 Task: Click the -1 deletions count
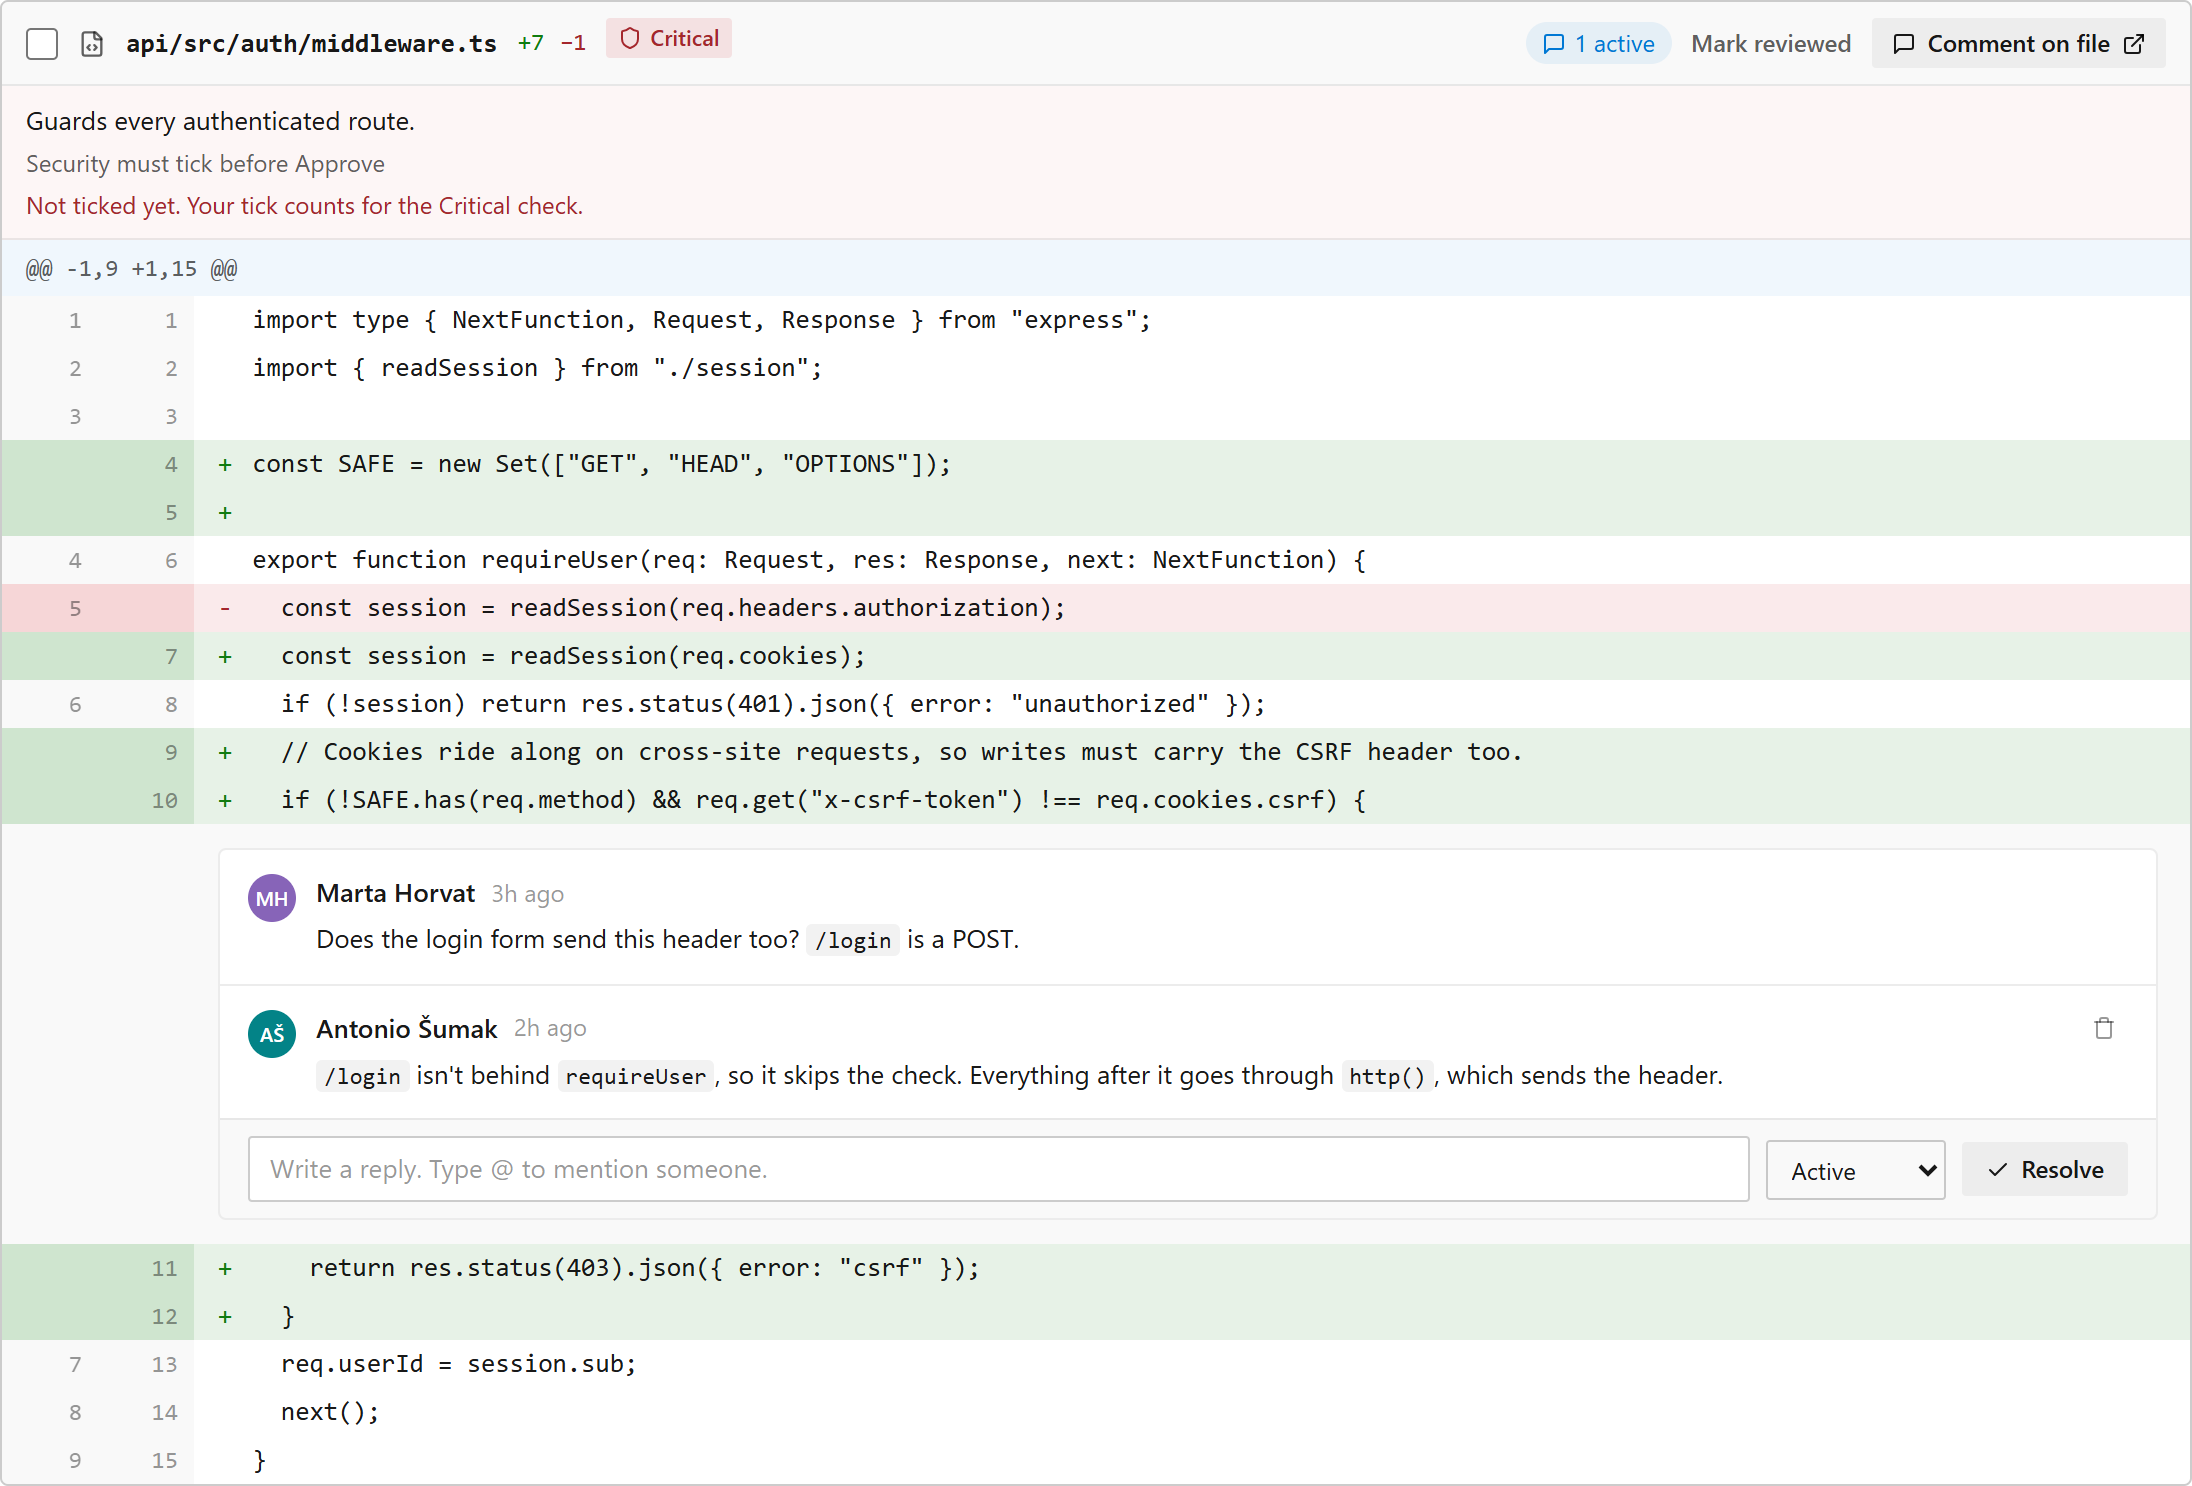tap(573, 44)
